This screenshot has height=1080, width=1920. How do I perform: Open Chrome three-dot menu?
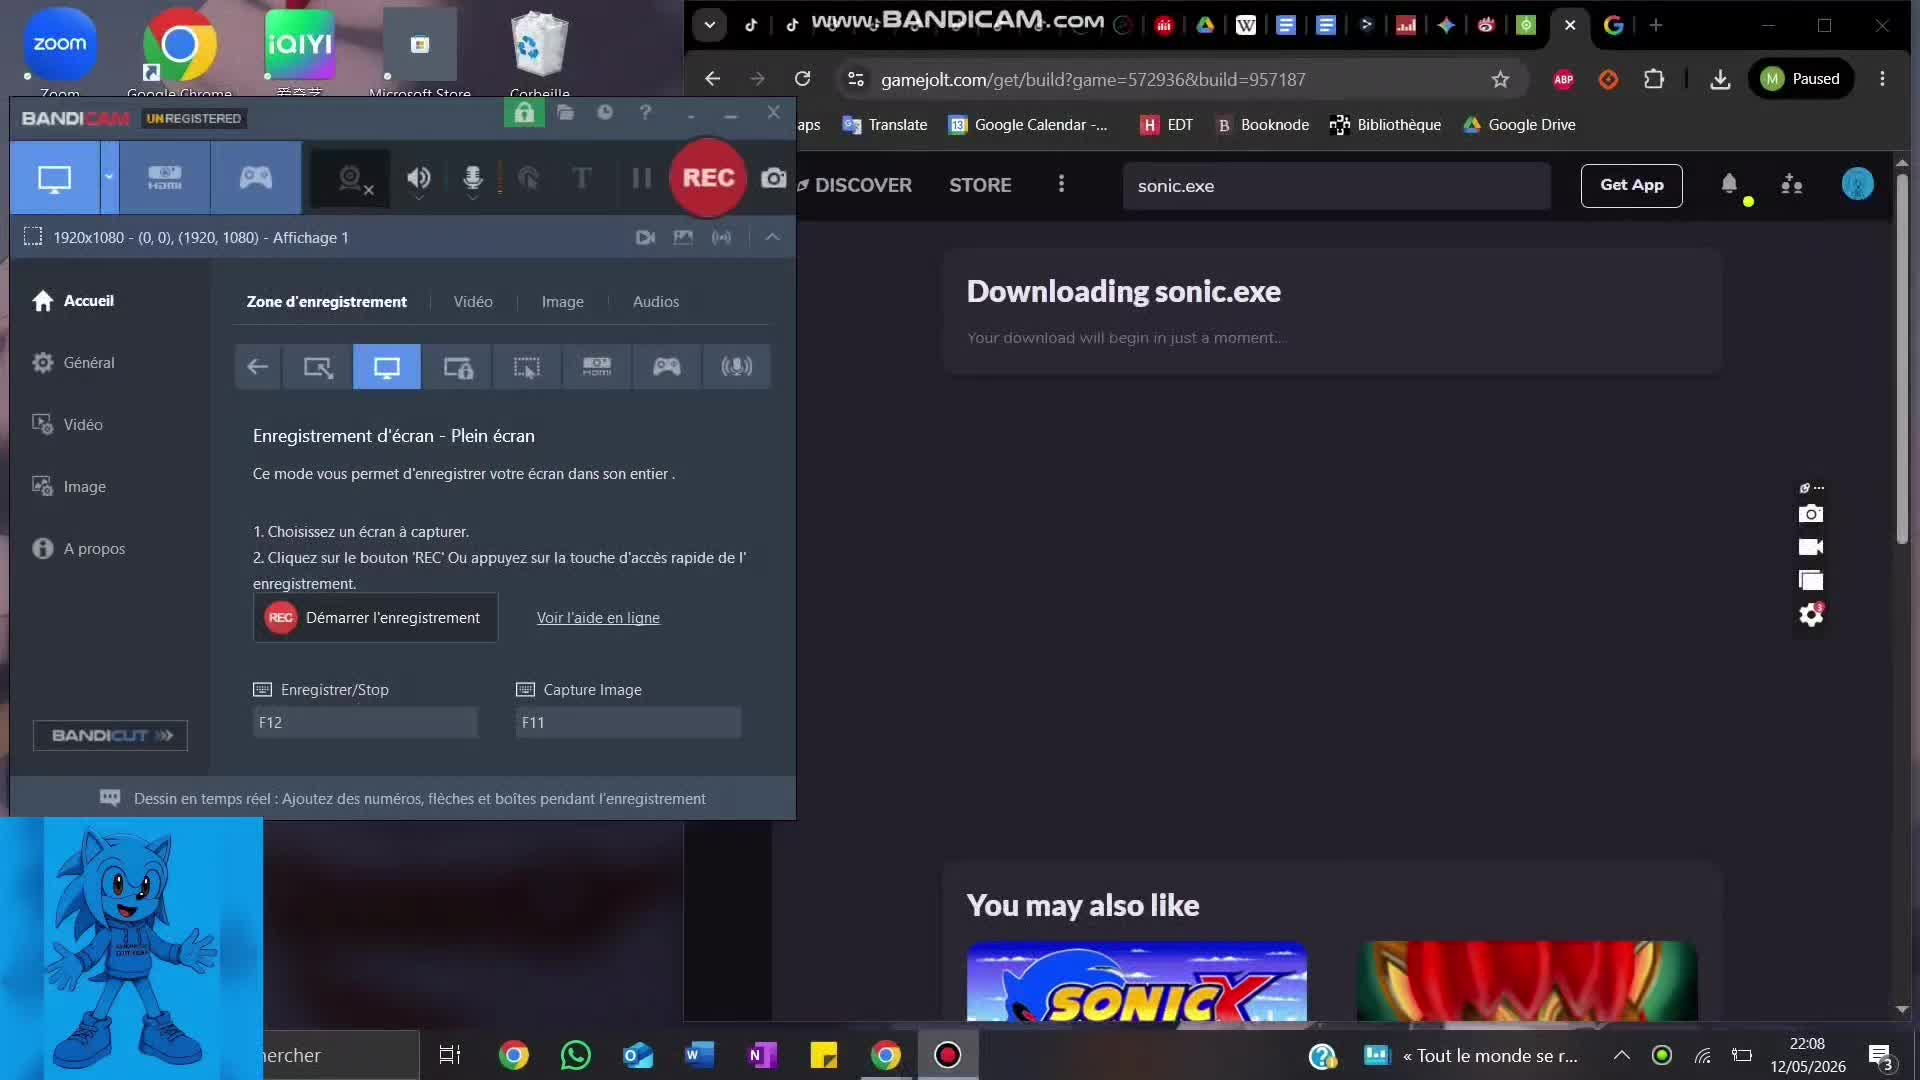(1882, 79)
